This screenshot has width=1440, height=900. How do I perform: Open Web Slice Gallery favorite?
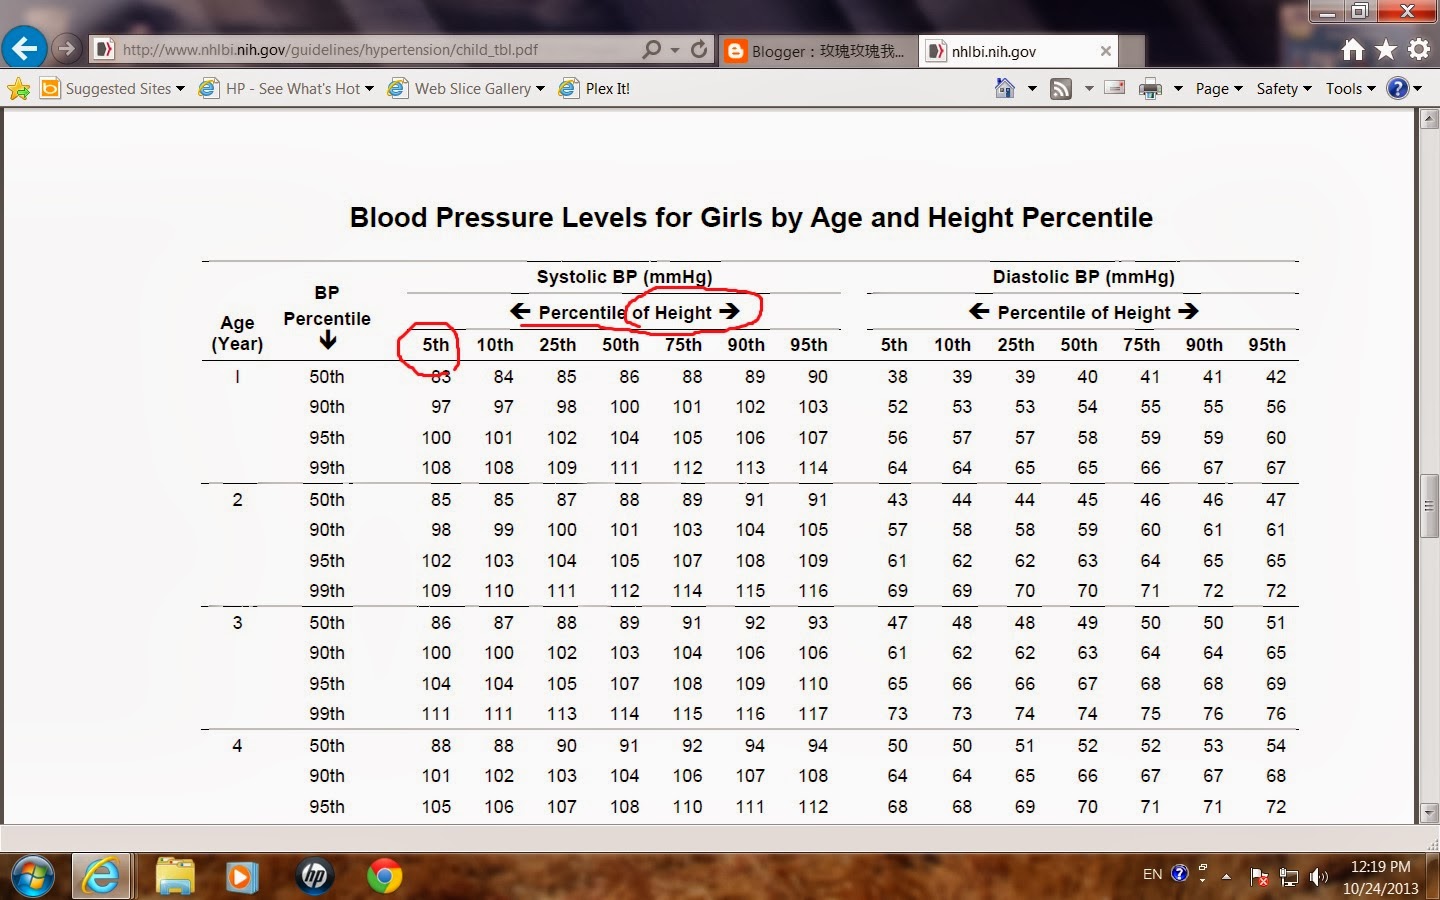click(x=466, y=89)
